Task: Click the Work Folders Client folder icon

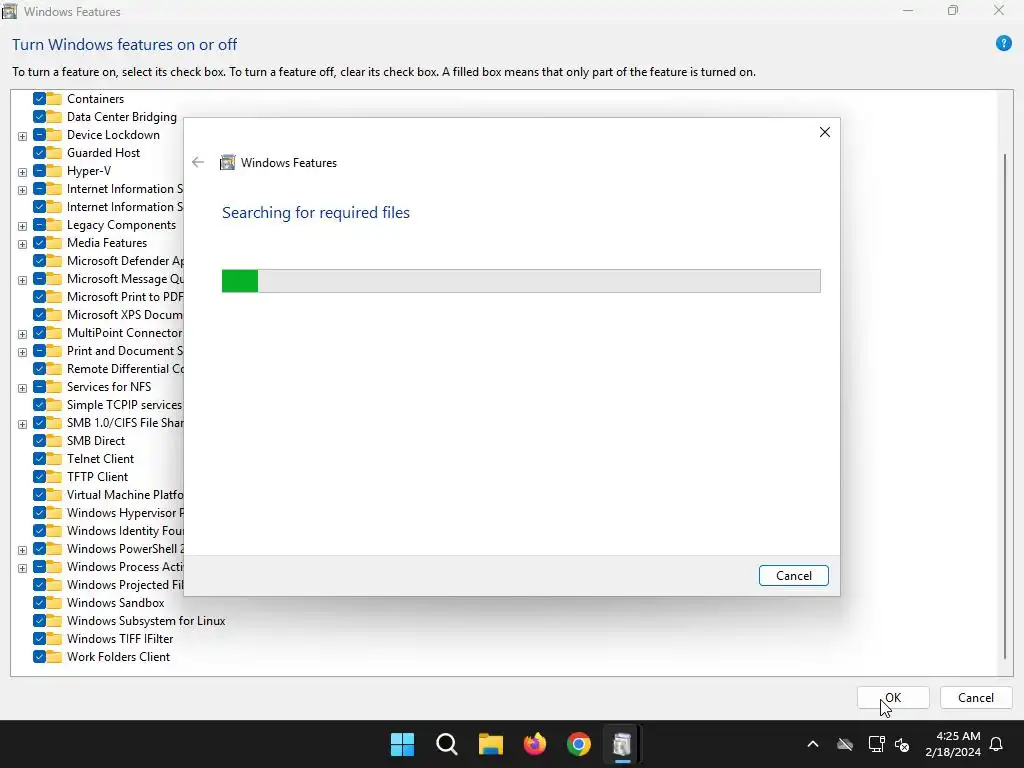Action: tap(54, 657)
